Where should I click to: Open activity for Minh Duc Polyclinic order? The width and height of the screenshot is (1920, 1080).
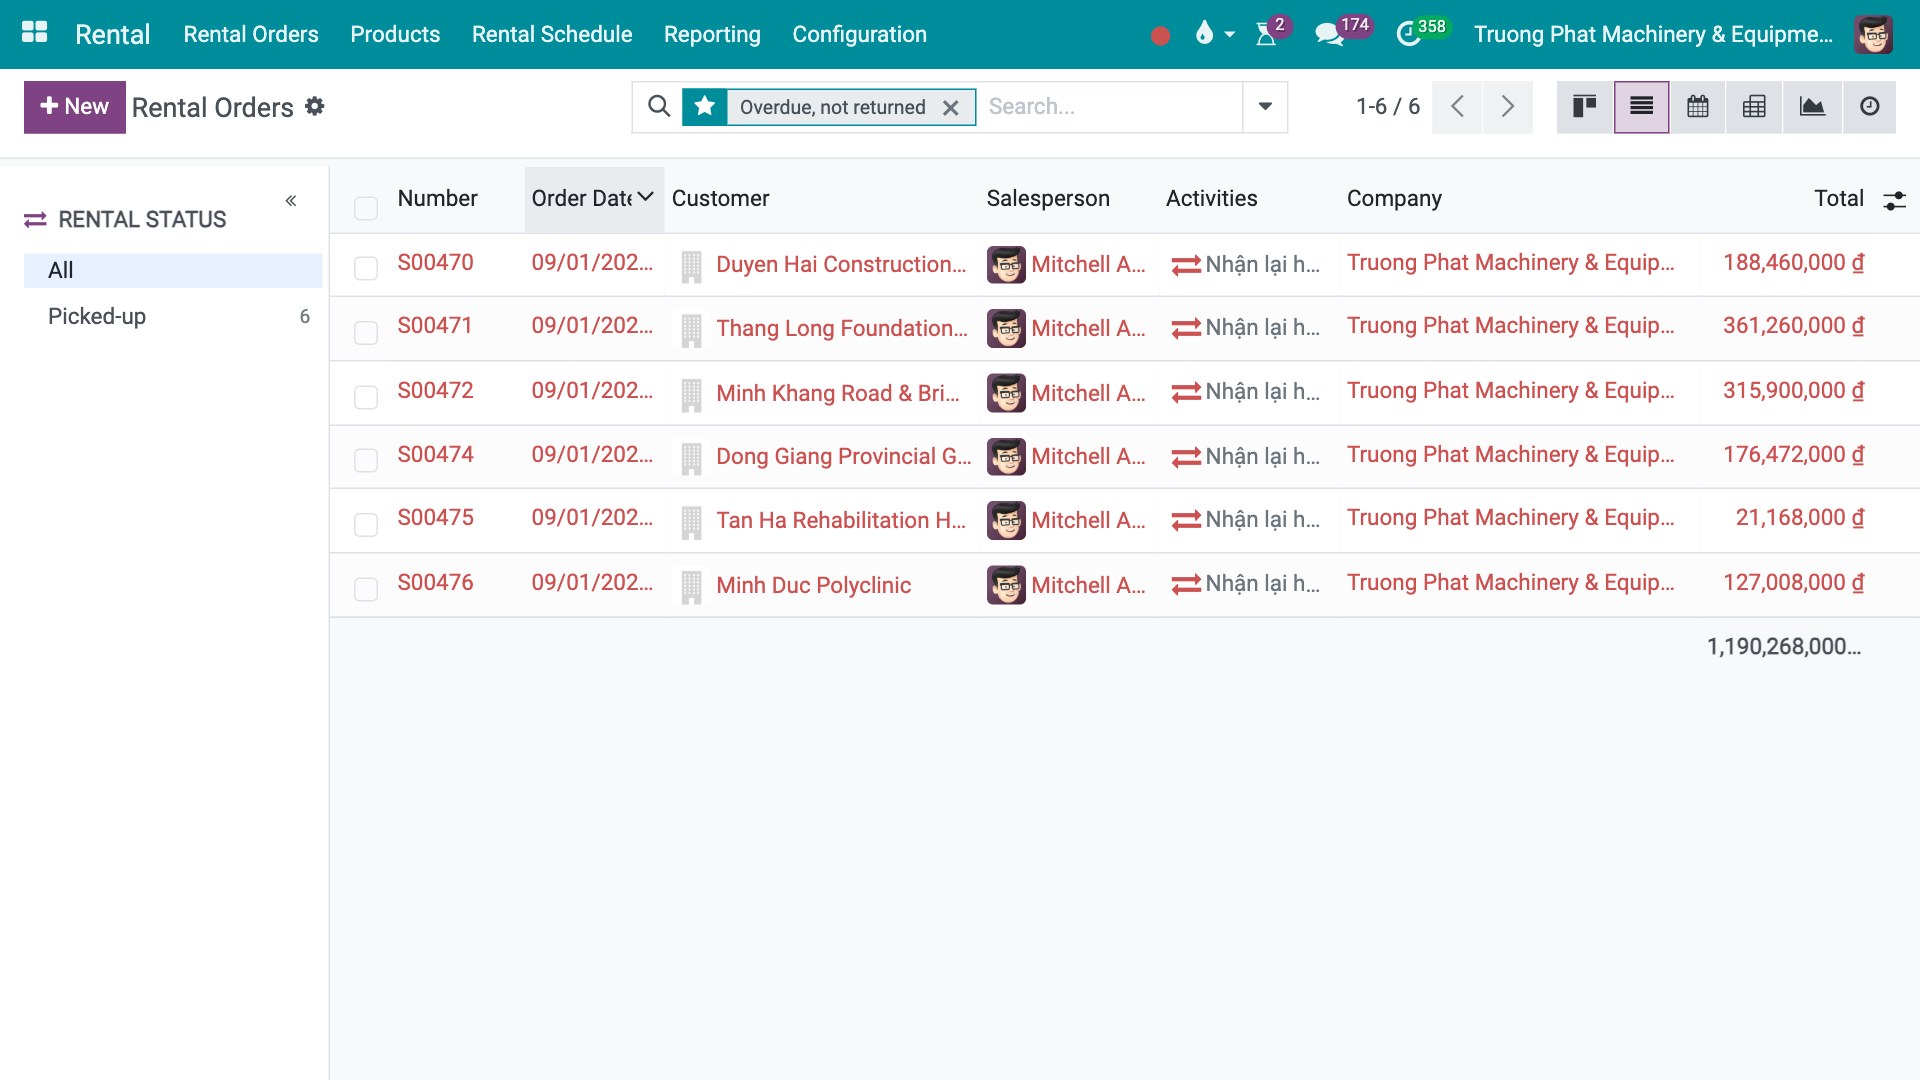1246,585
